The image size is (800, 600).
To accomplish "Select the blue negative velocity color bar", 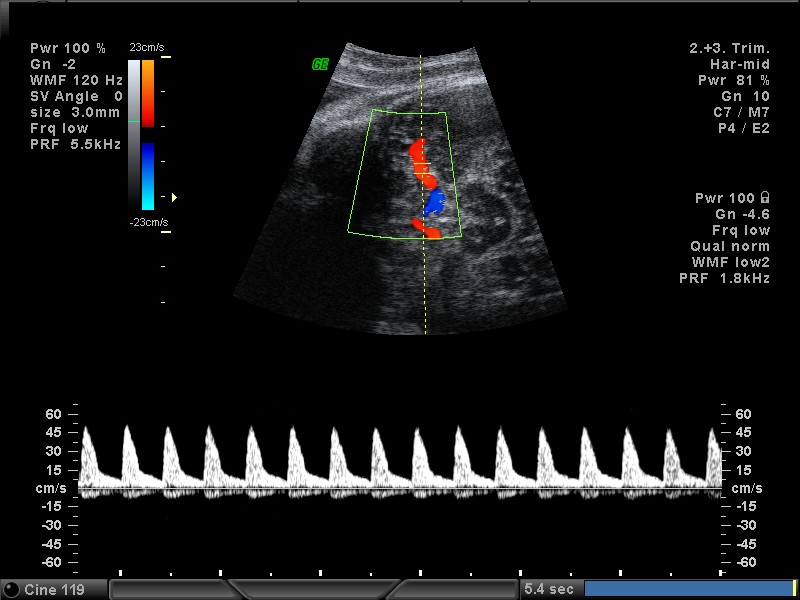I will point(148,176).
